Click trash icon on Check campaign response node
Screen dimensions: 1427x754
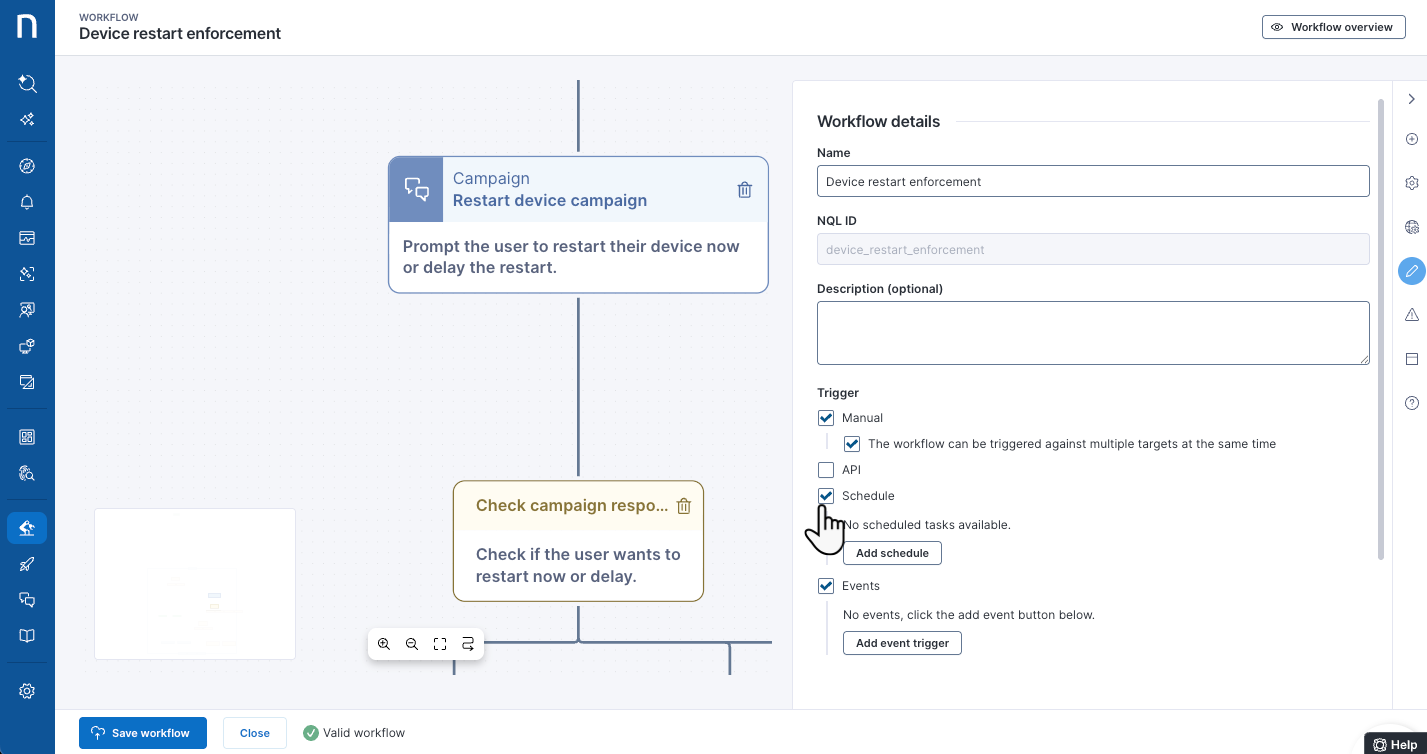coord(684,506)
